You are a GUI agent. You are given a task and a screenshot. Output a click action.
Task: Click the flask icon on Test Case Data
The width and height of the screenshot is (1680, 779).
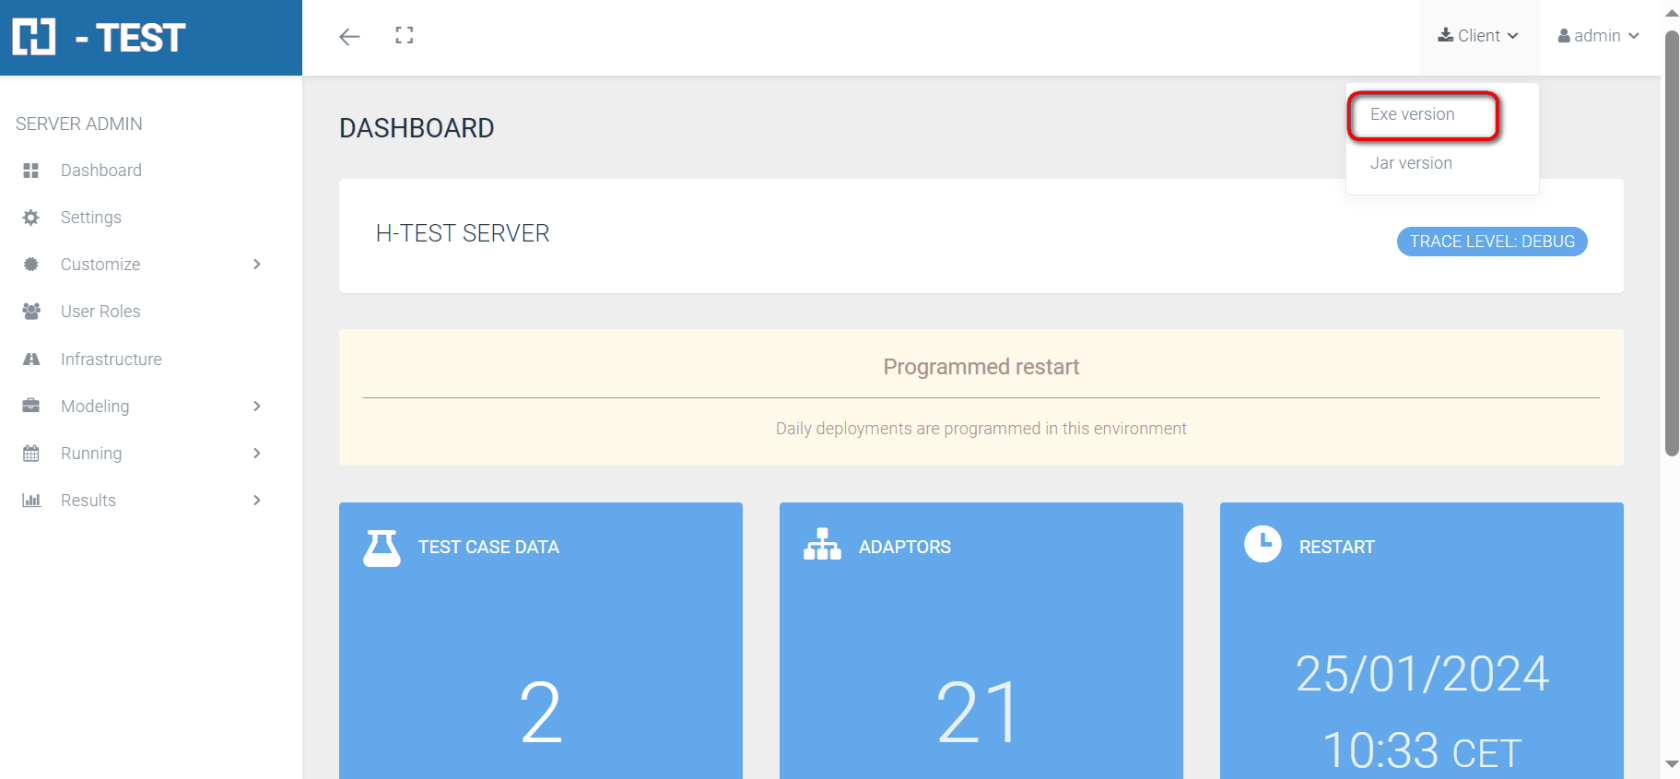click(381, 548)
